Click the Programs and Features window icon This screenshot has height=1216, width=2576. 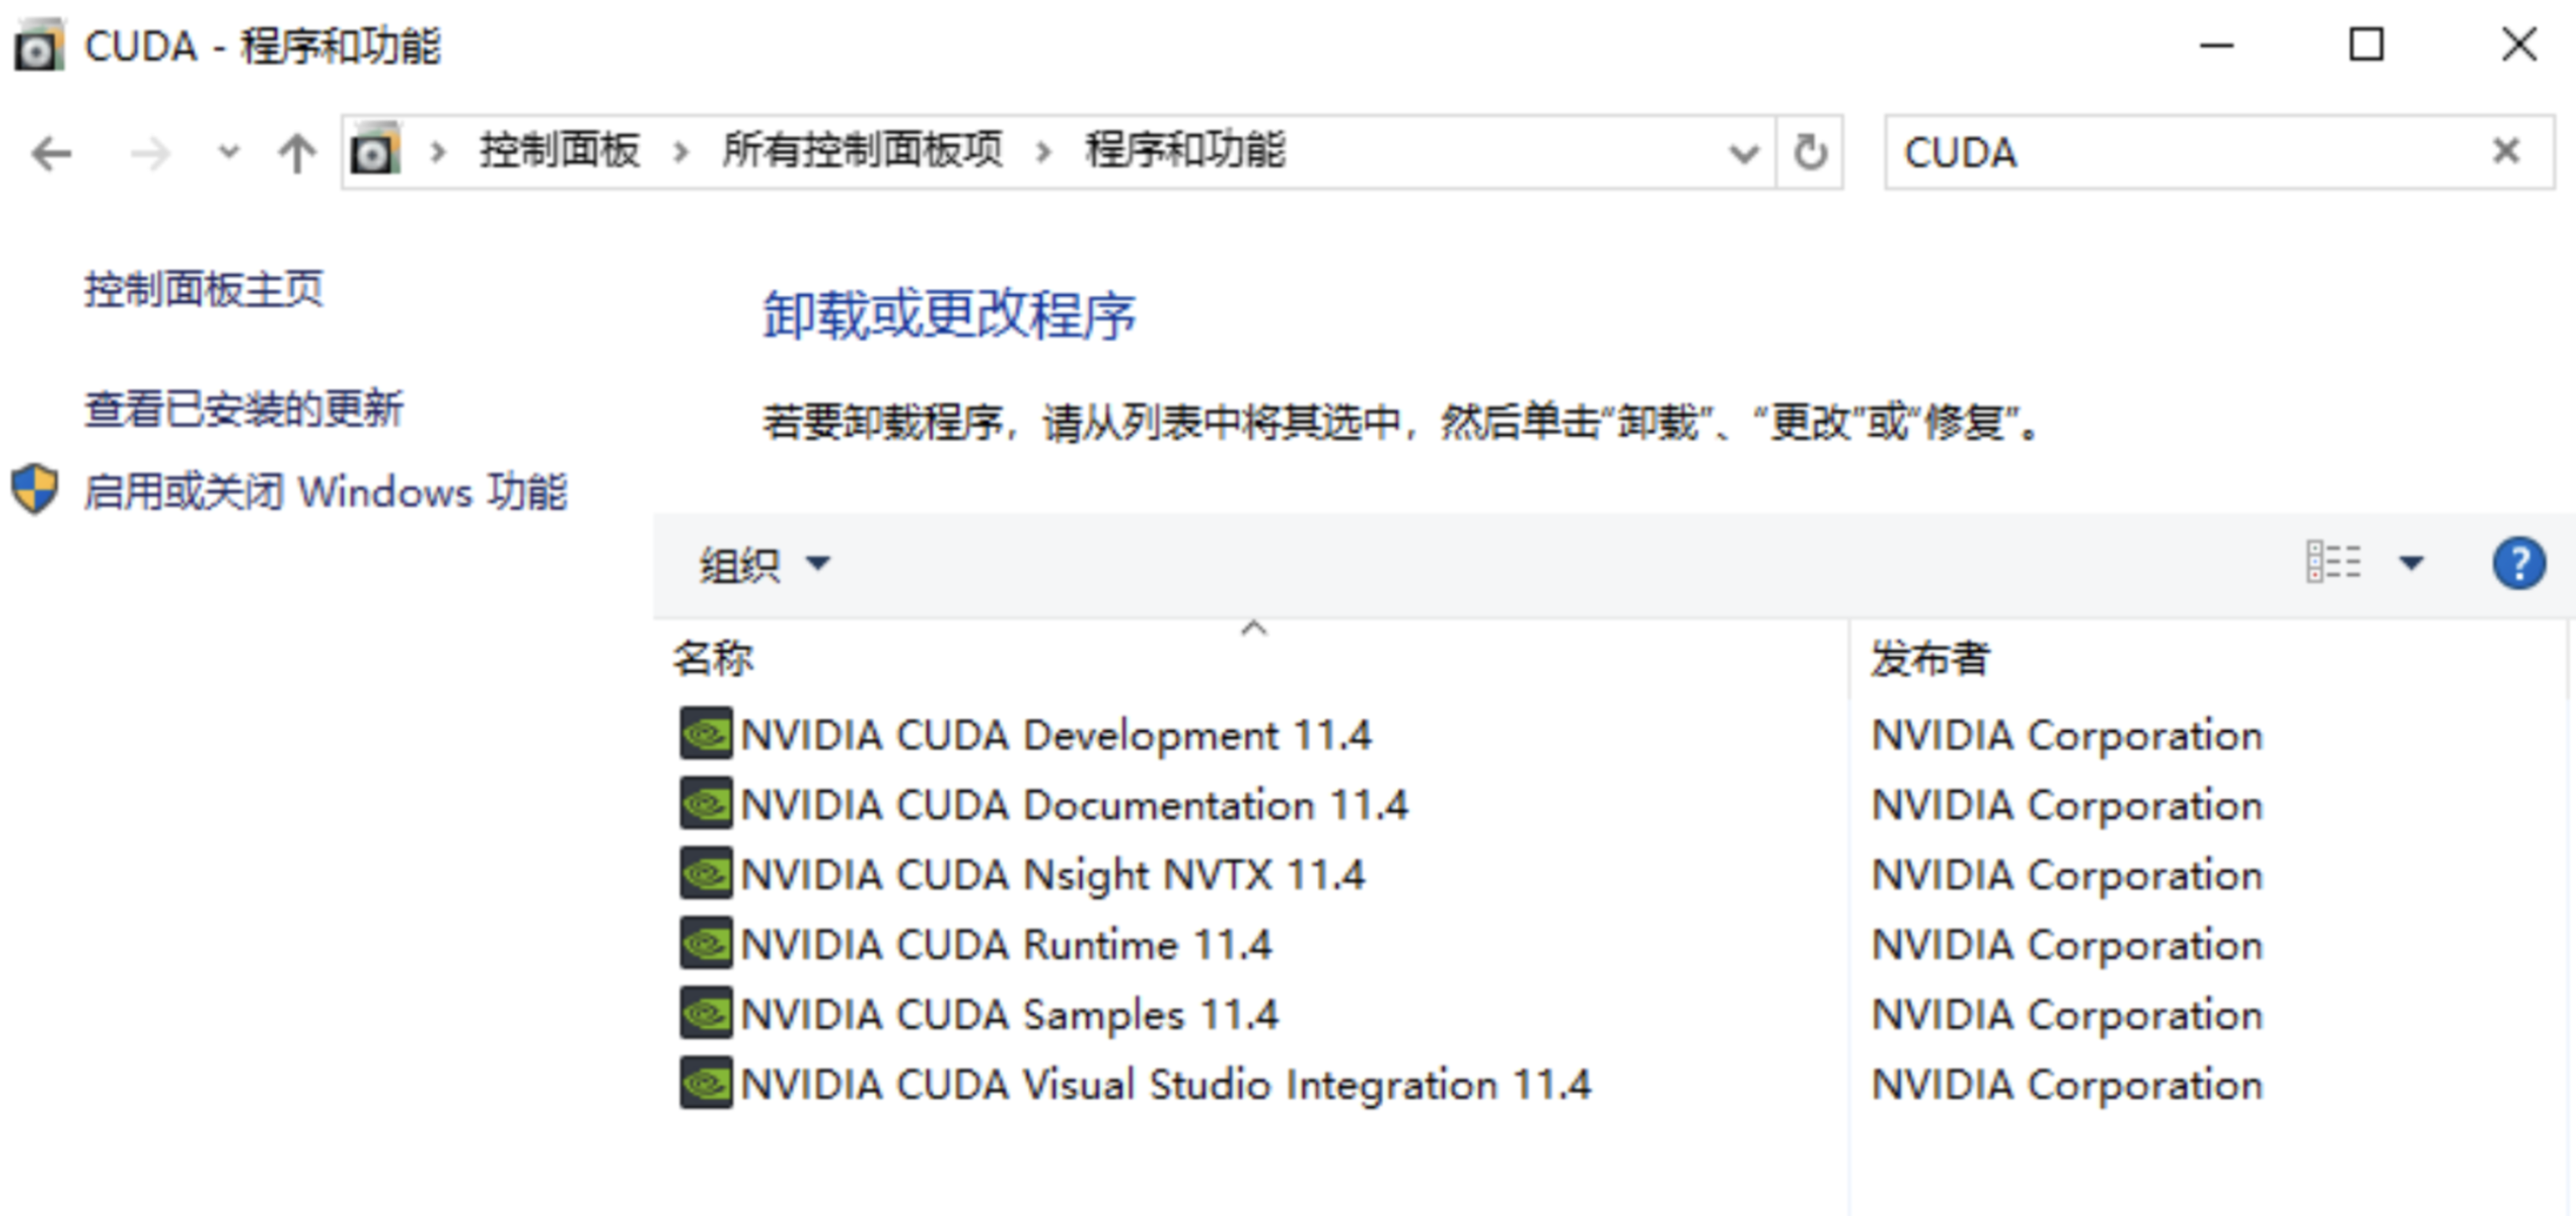(x=38, y=46)
